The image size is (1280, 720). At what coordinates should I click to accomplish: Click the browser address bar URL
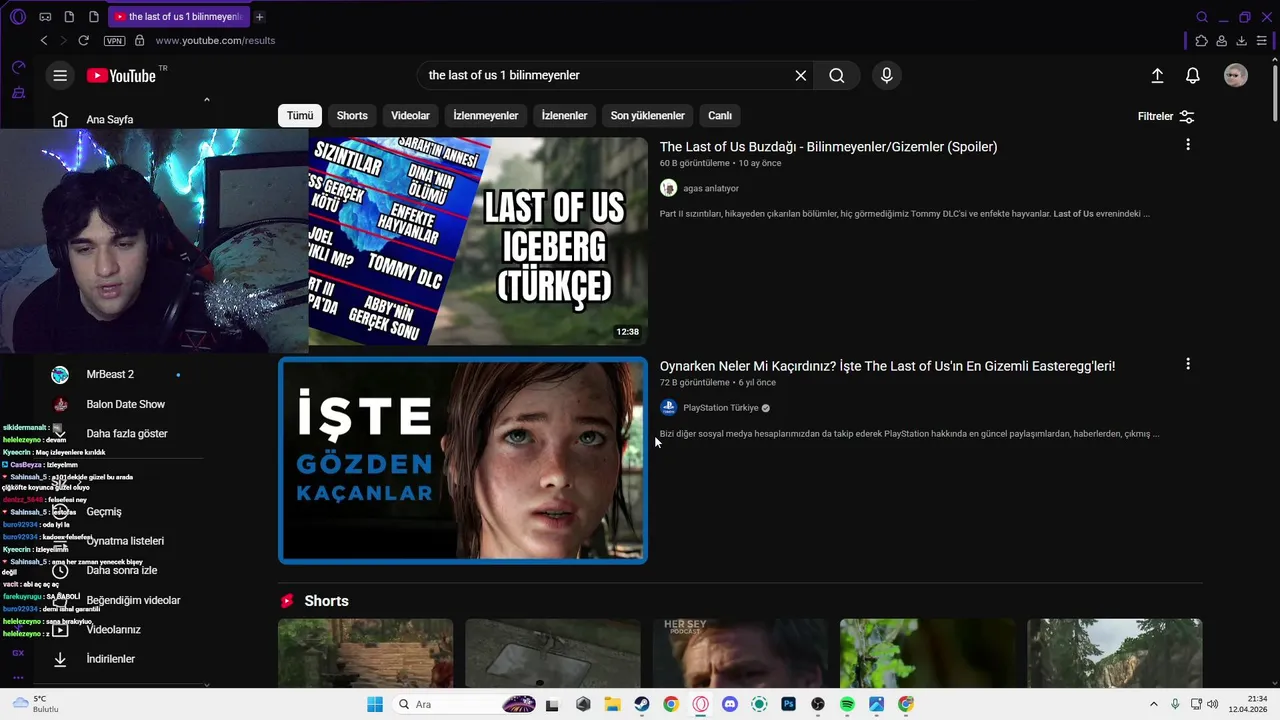[215, 41]
